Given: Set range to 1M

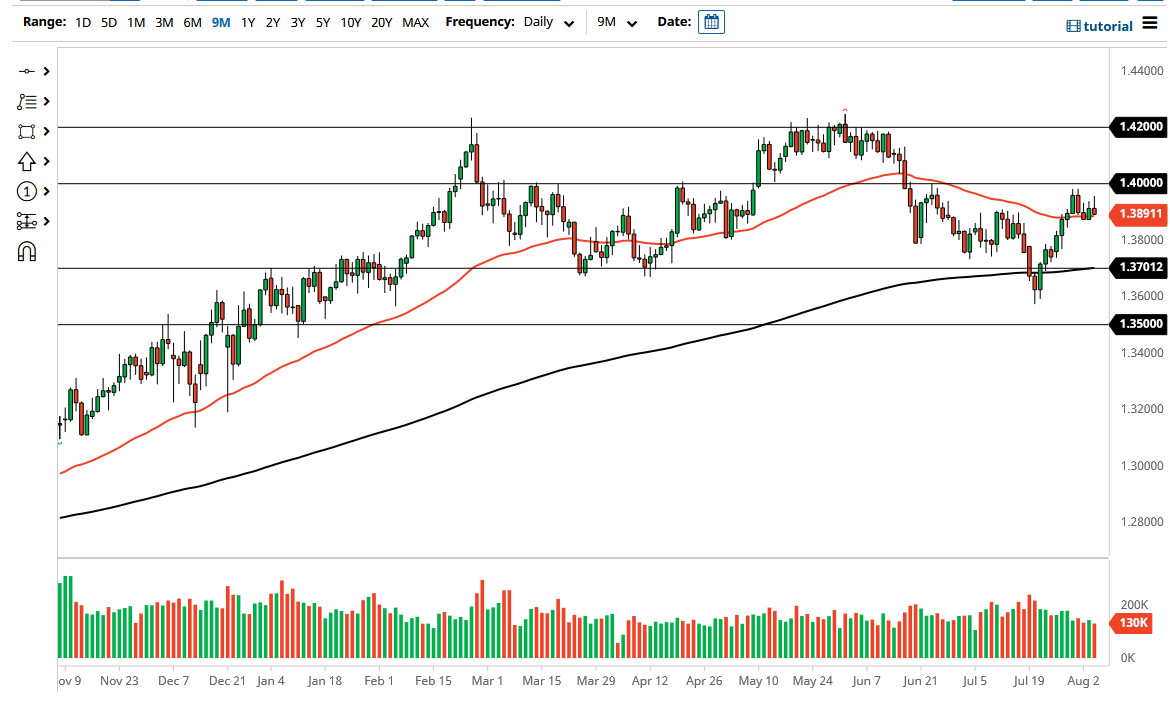Looking at the screenshot, I should click(x=136, y=22).
